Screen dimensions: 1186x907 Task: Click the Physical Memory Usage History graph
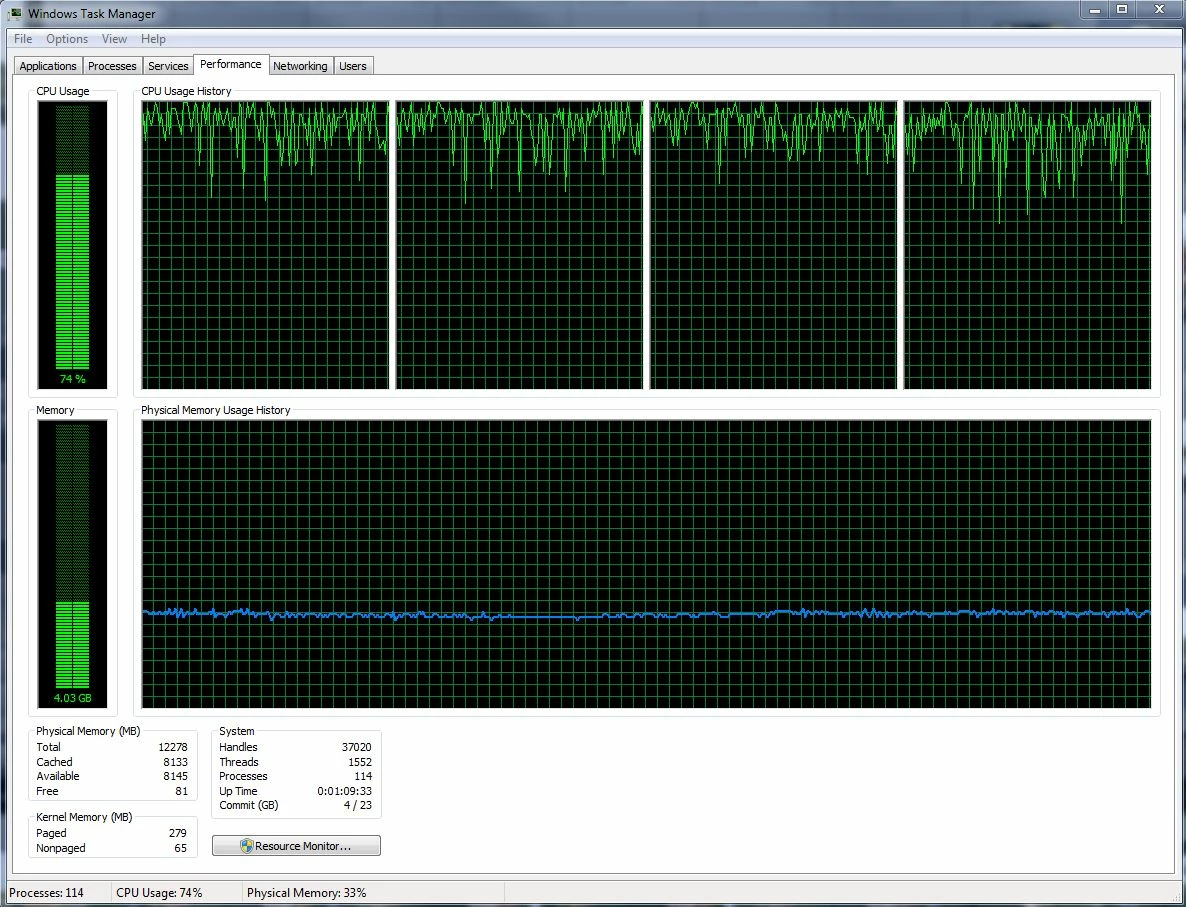[x=647, y=564]
